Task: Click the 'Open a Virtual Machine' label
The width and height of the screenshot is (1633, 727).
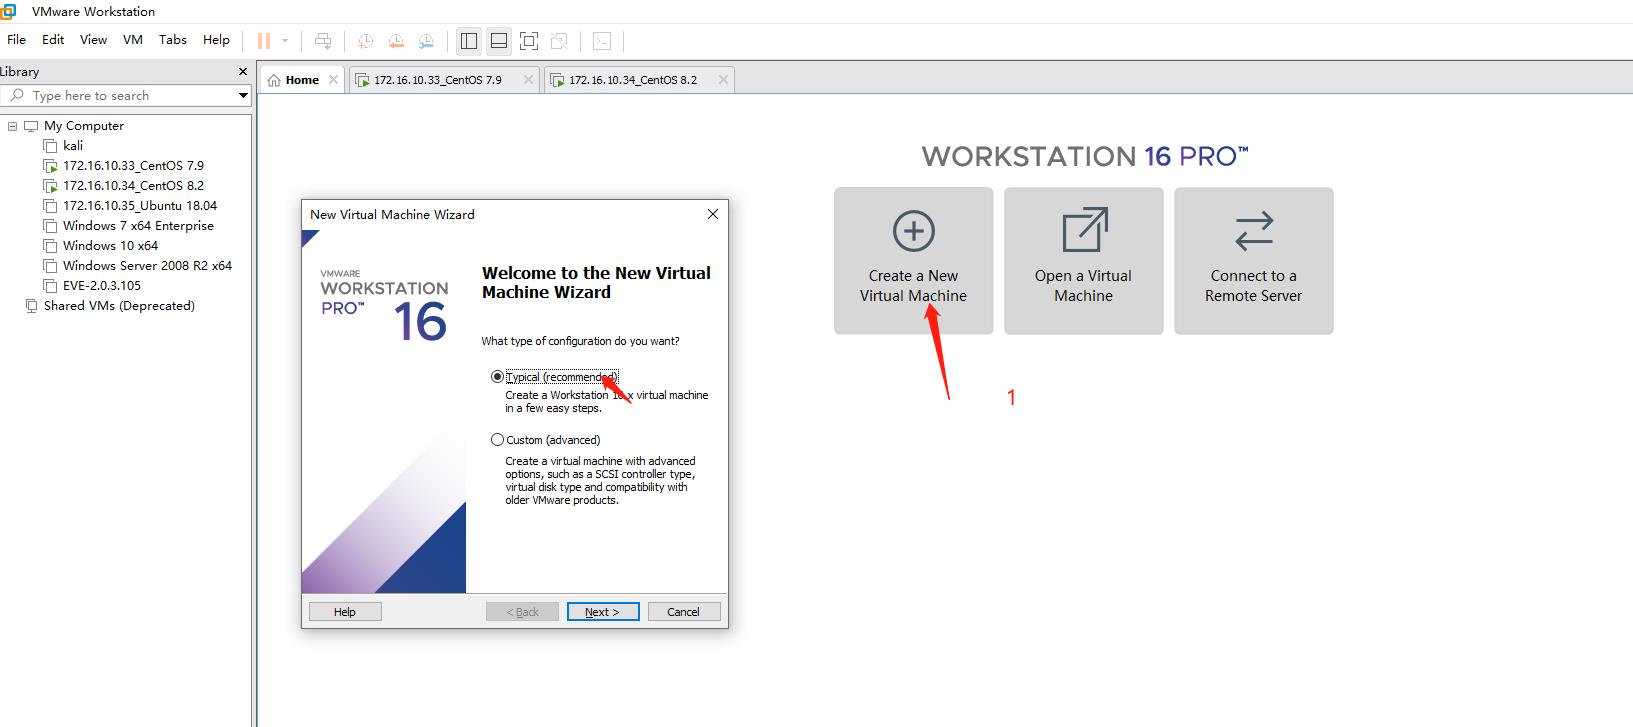Action: pyautogui.click(x=1084, y=286)
